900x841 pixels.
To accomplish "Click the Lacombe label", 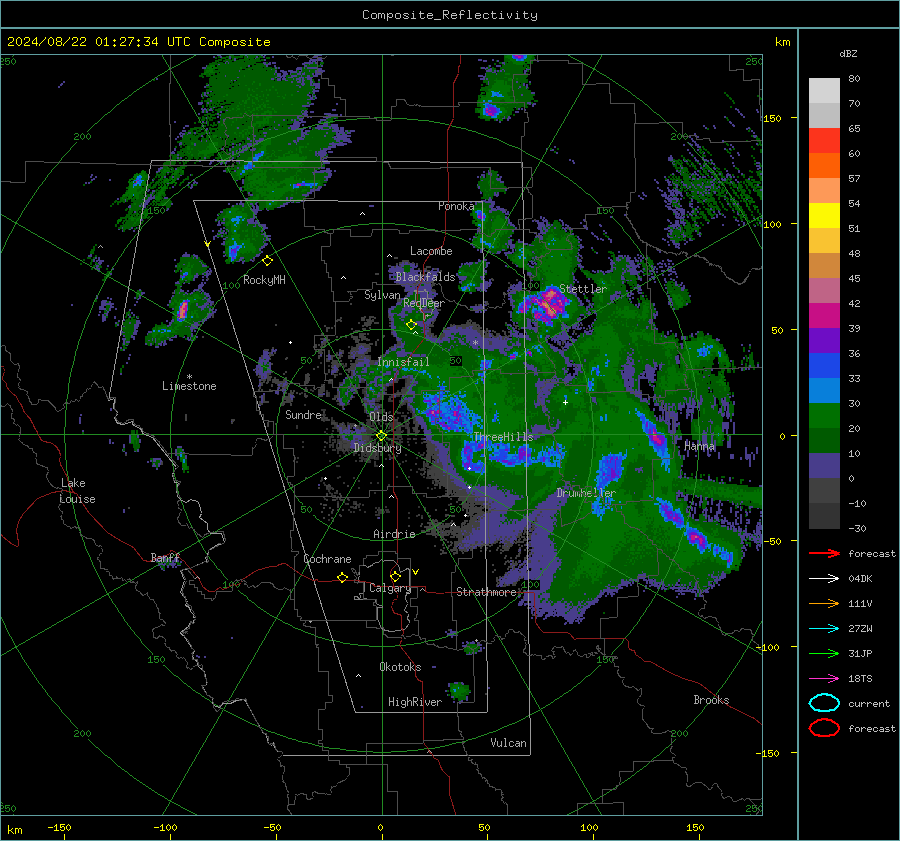I will tap(431, 251).
